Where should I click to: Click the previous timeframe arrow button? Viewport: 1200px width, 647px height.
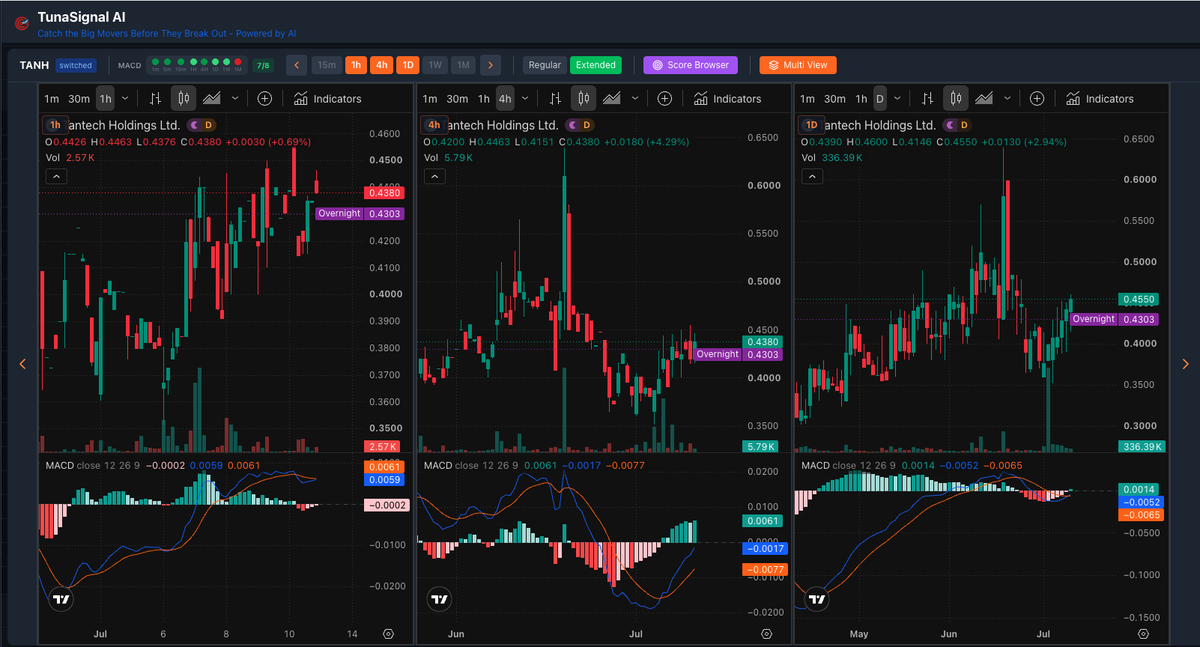[296, 65]
